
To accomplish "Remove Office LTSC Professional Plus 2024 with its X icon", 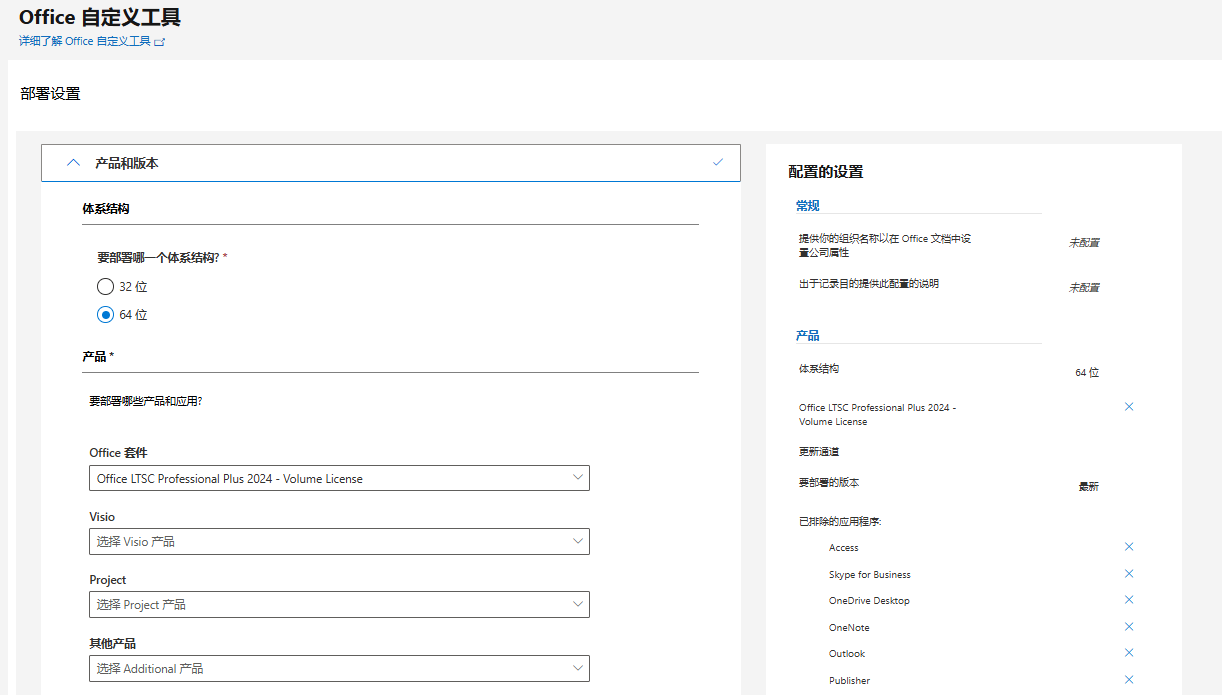I will tap(1129, 407).
